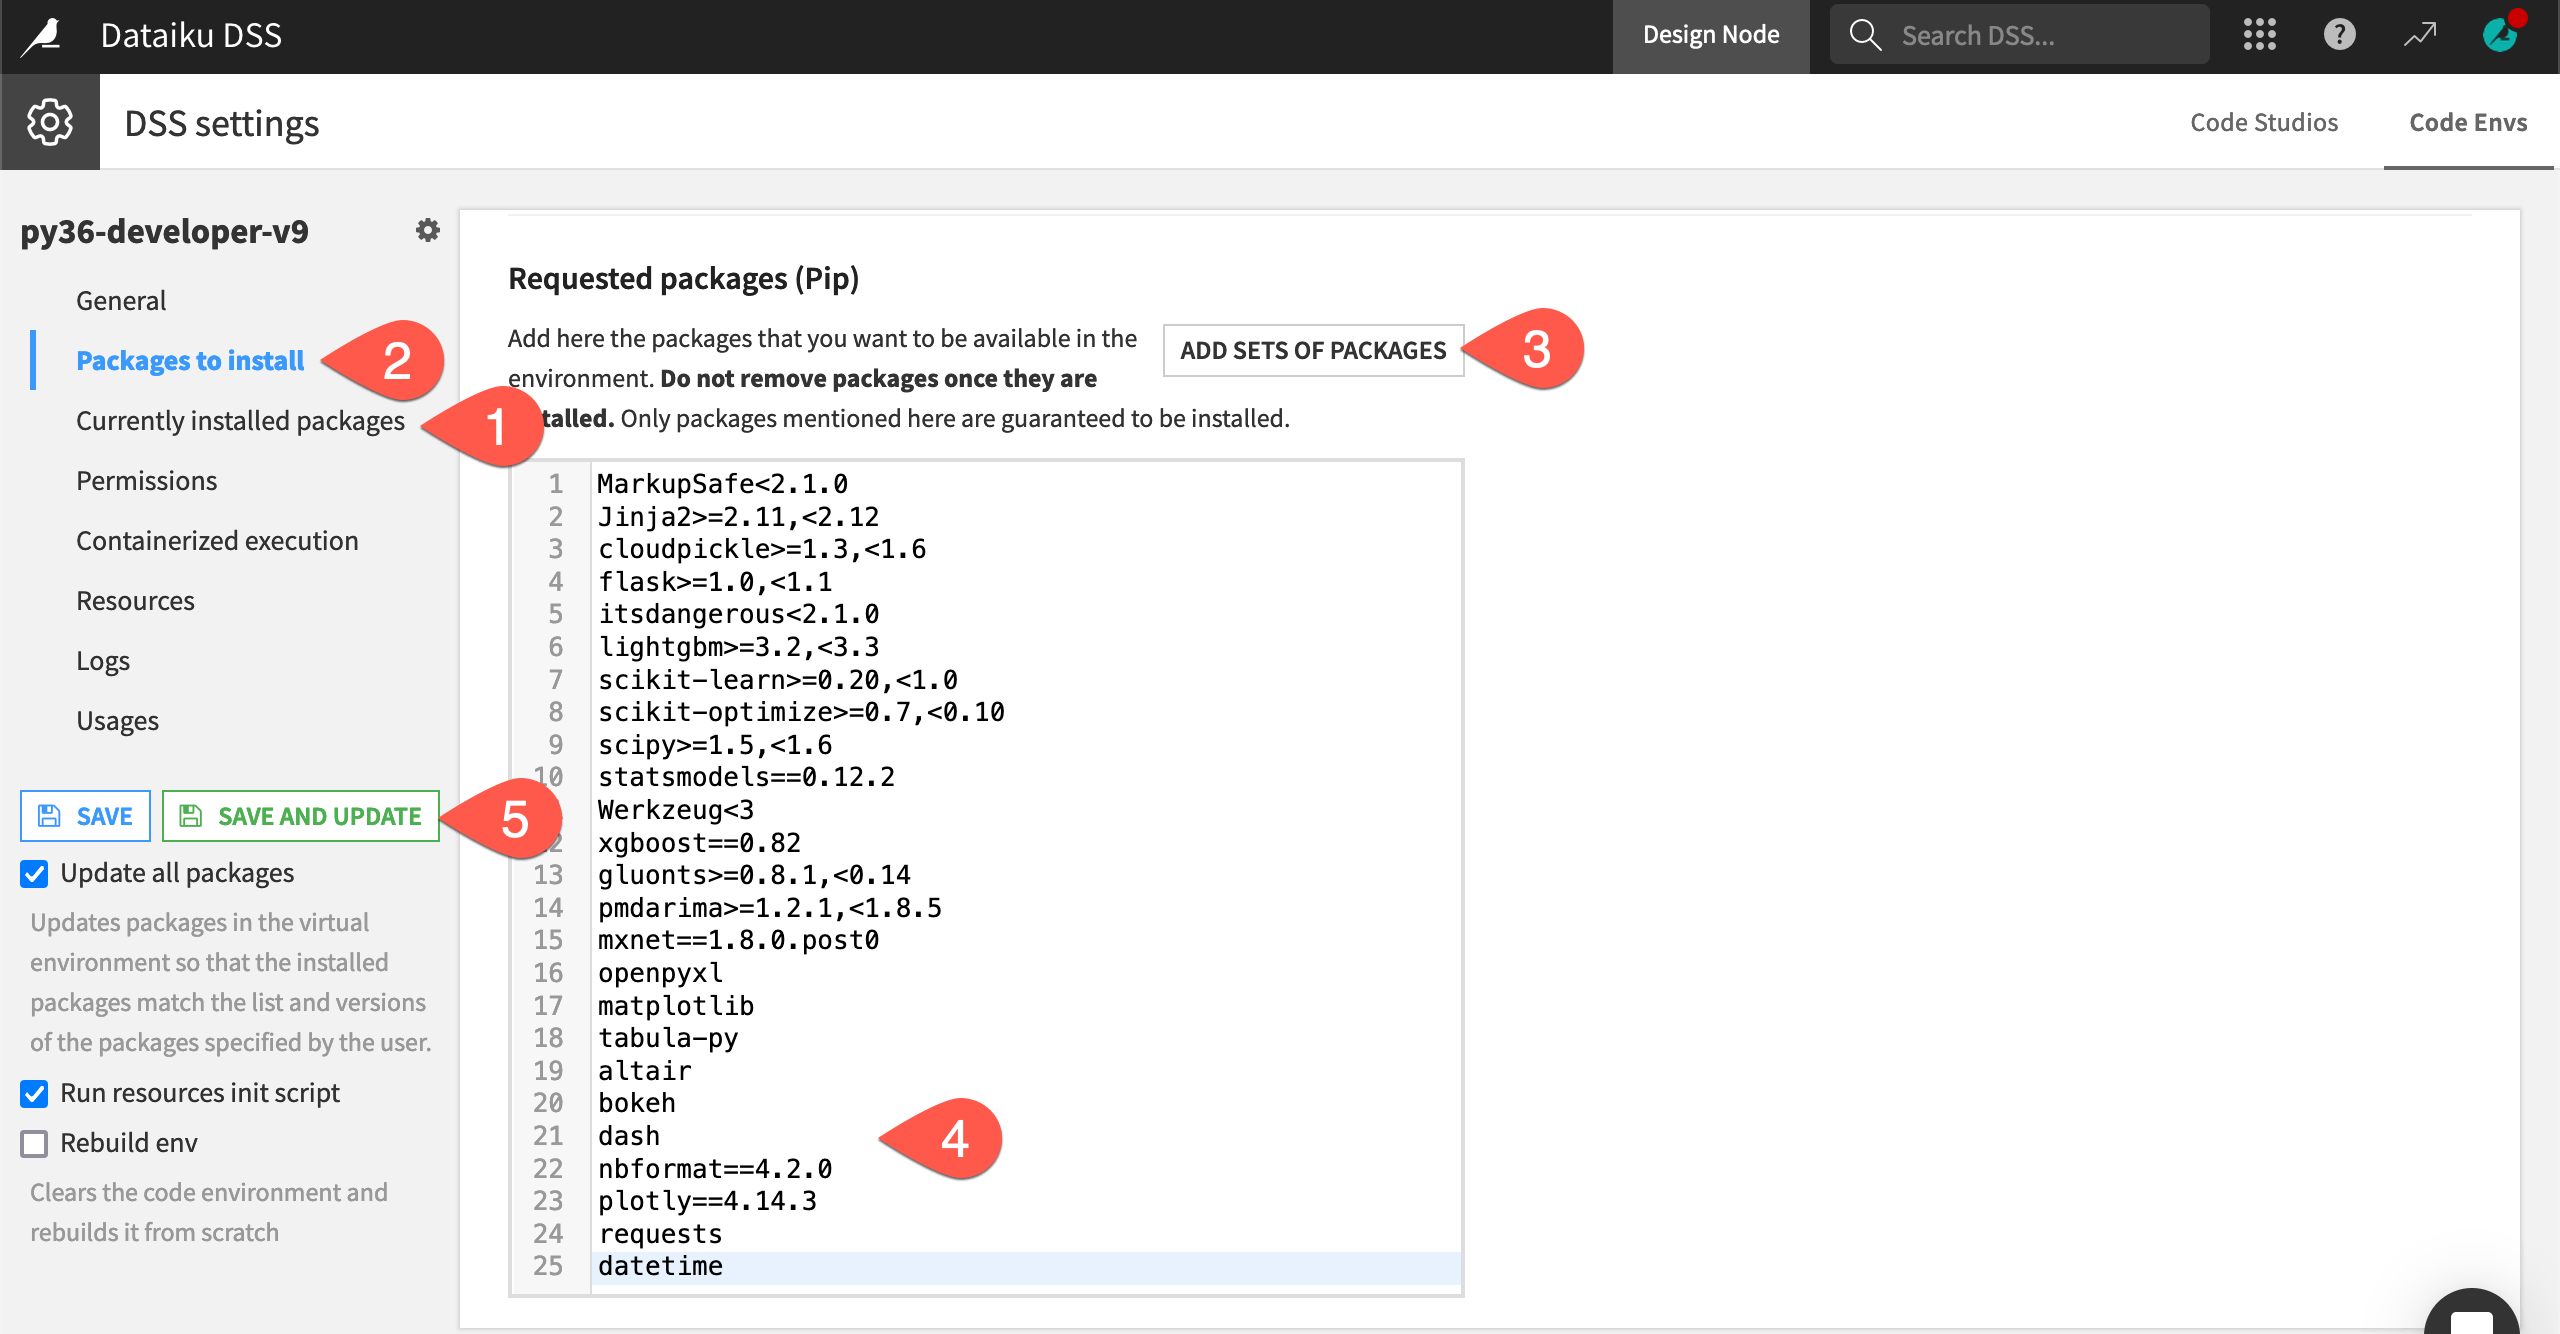2560x1334 pixels.
Task: Click the line 'requests'
Action: [x=660, y=1234]
